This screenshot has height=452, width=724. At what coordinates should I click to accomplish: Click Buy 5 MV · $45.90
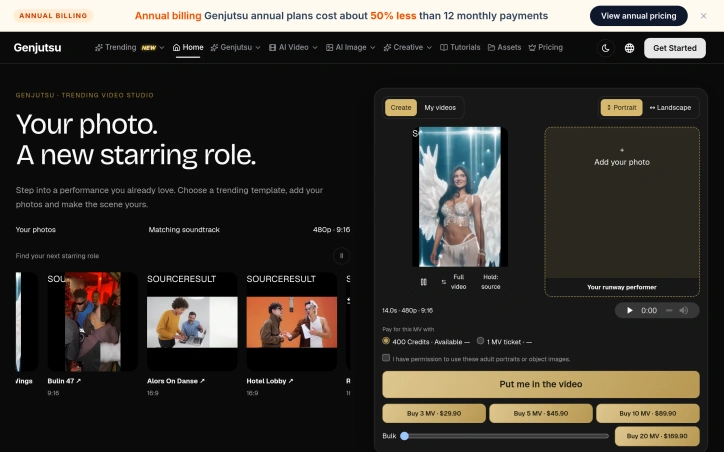(541, 413)
